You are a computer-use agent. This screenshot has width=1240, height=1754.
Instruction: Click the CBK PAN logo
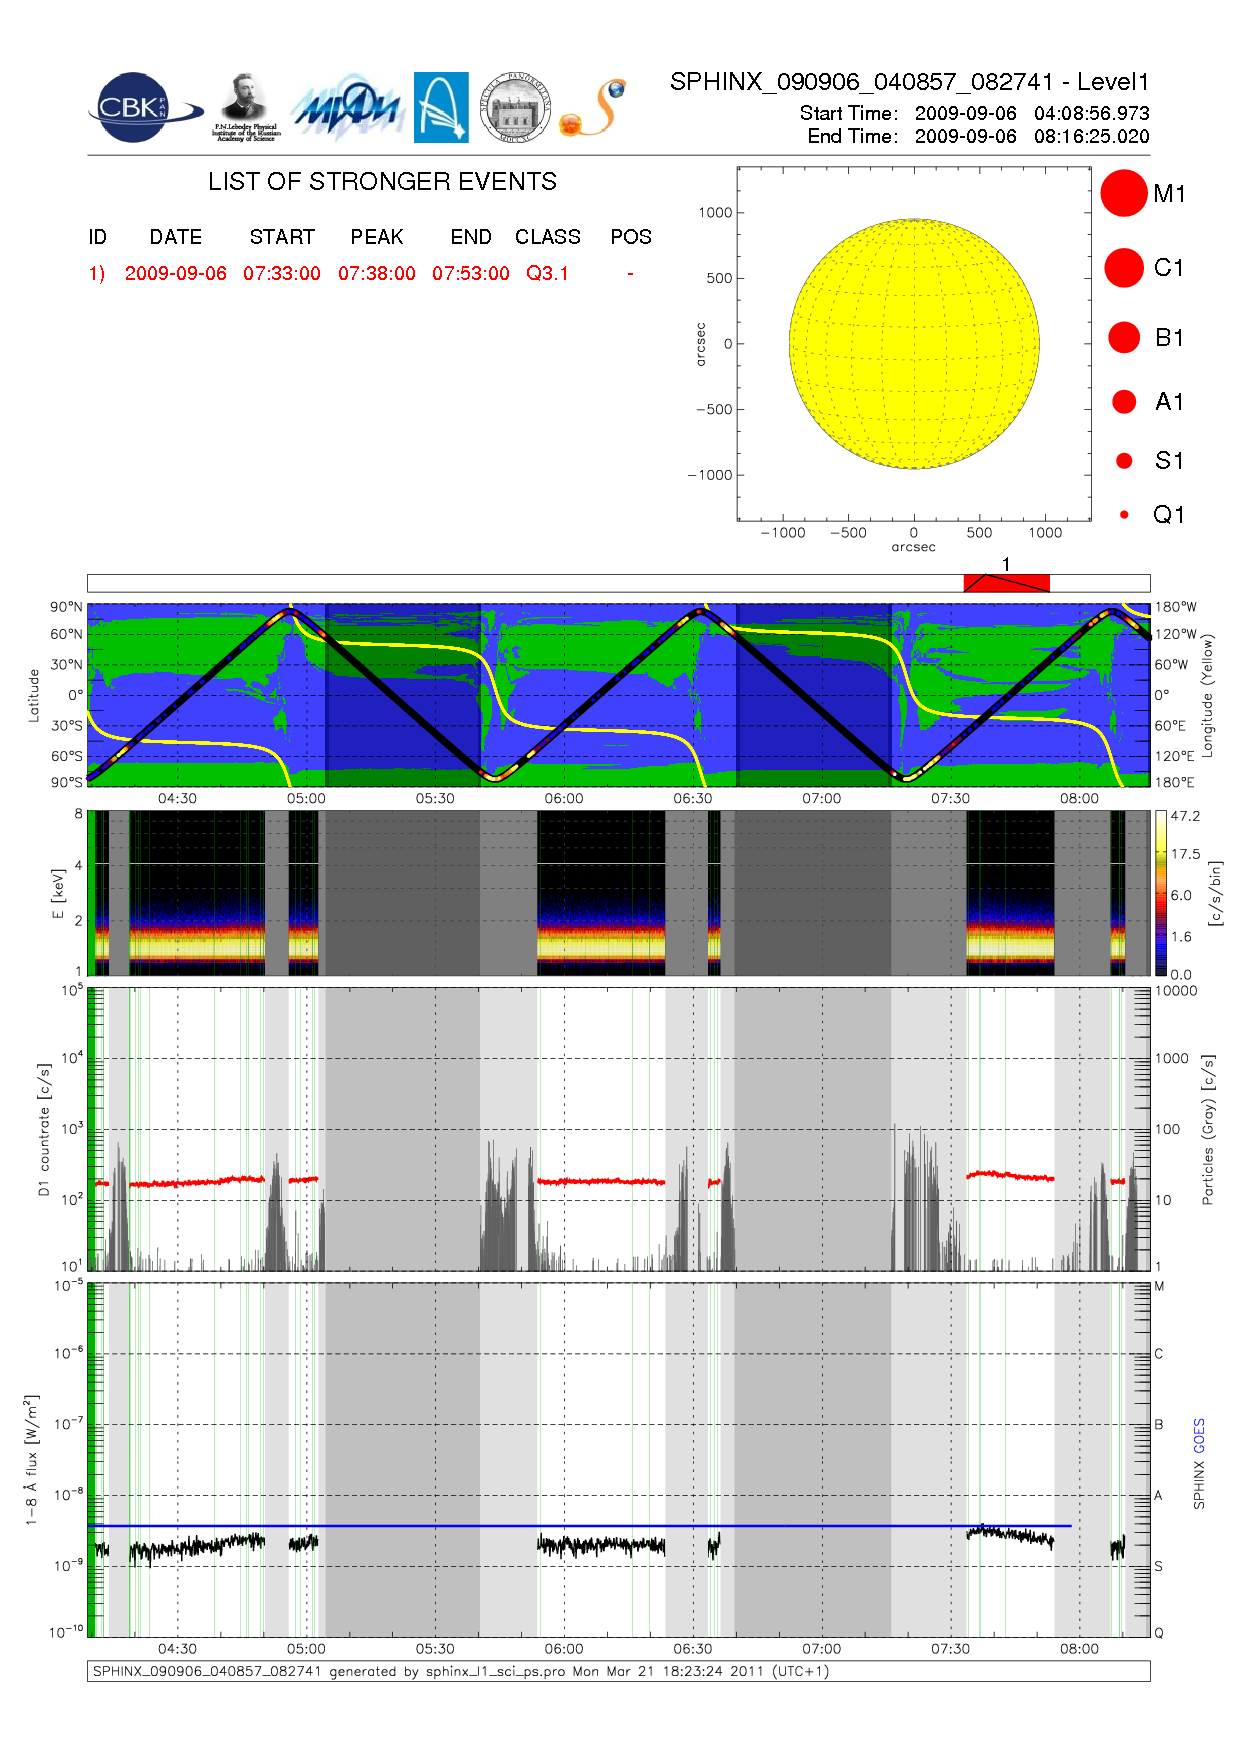[x=146, y=108]
